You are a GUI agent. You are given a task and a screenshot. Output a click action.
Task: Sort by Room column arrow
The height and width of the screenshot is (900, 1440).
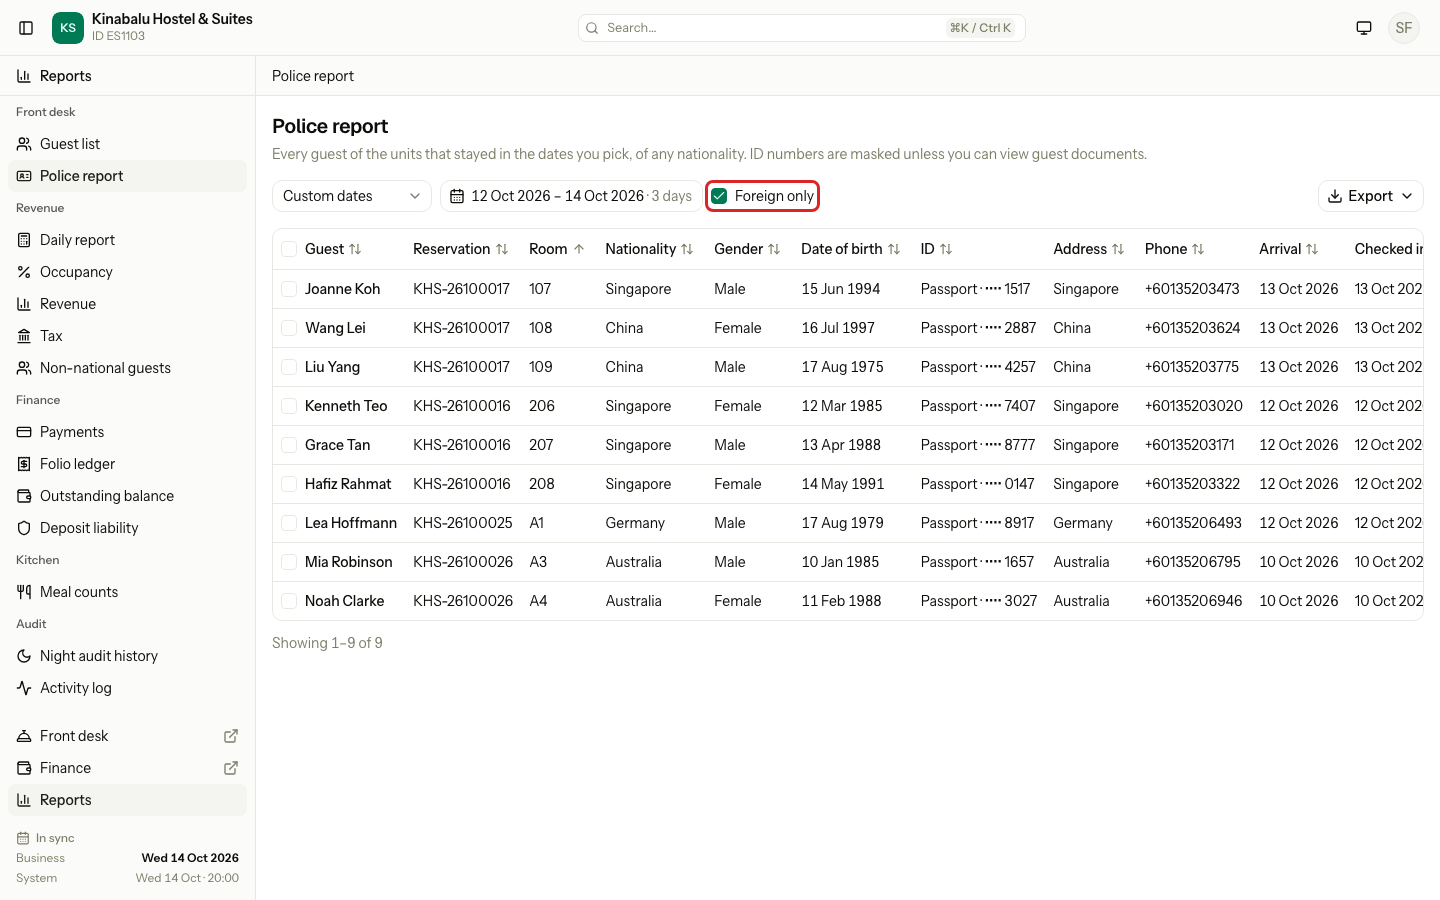point(579,249)
